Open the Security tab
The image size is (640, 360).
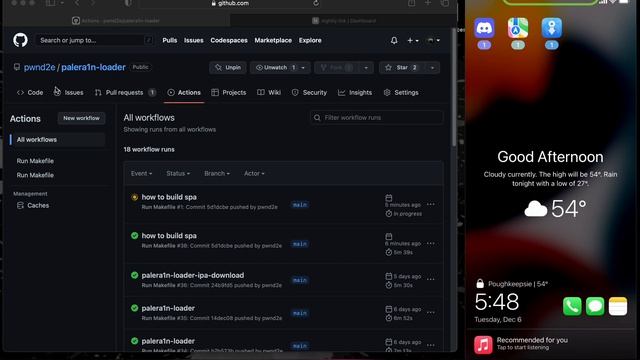[x=309, y=93]
